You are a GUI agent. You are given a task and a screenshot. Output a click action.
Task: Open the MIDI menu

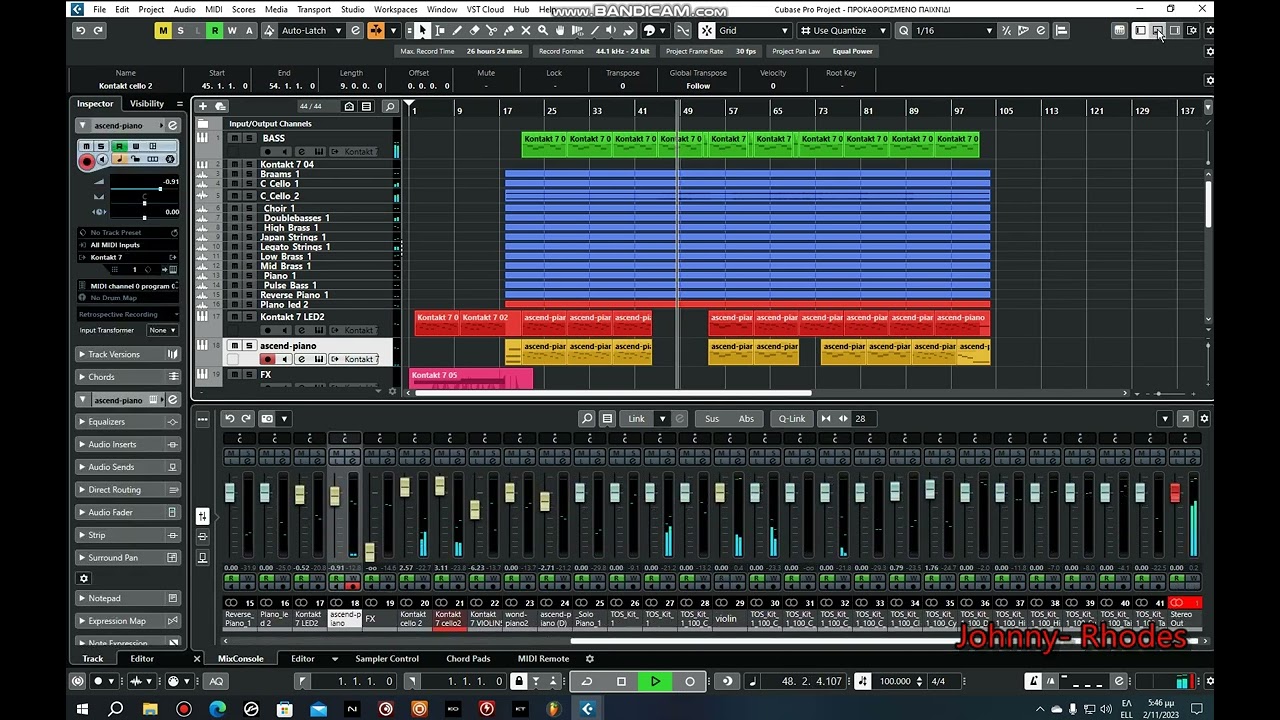(x=213, y=10)
